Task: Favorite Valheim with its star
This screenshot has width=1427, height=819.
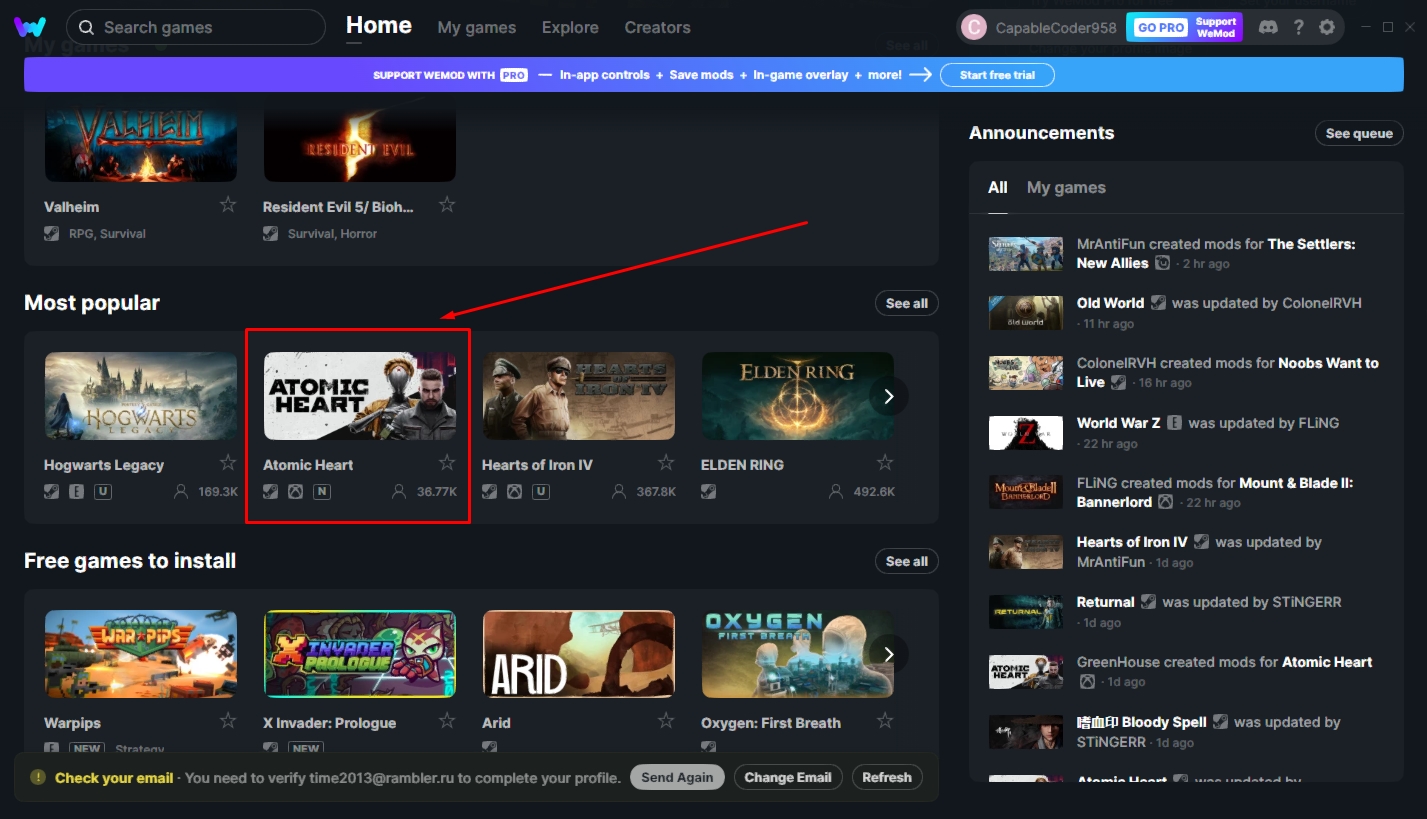Action: click(228, 204)
